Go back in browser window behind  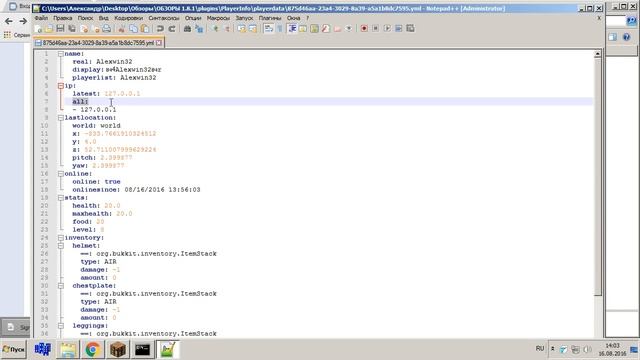pyautogui.click(x=9, y=21)
